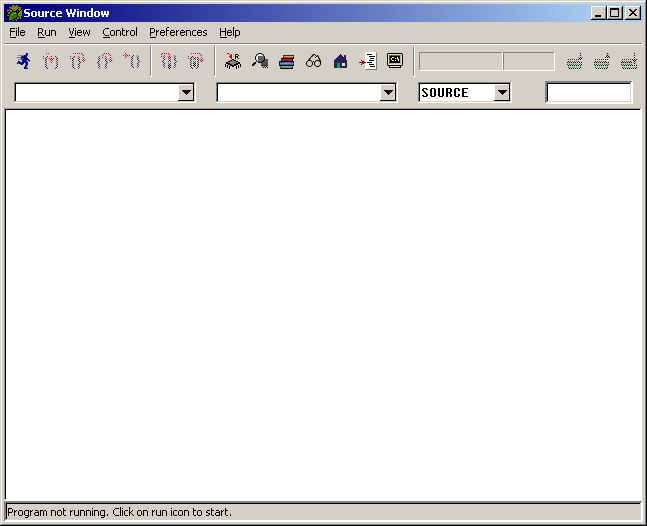Click the Next step-over icon

pos(78,61)
